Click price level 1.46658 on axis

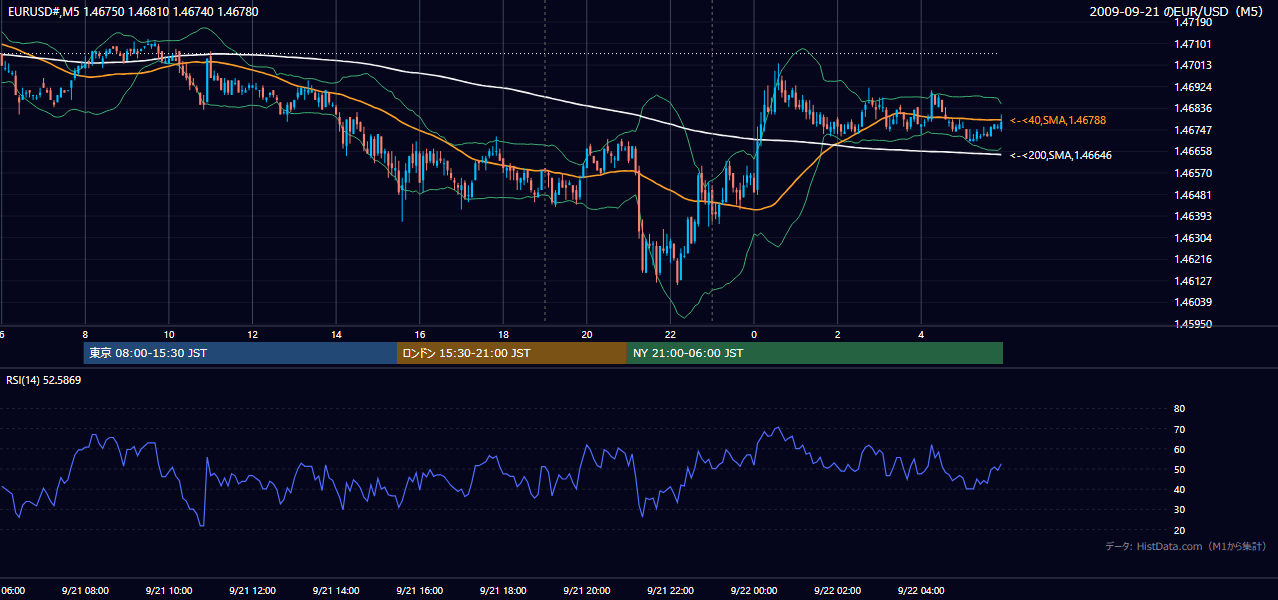1194,151
